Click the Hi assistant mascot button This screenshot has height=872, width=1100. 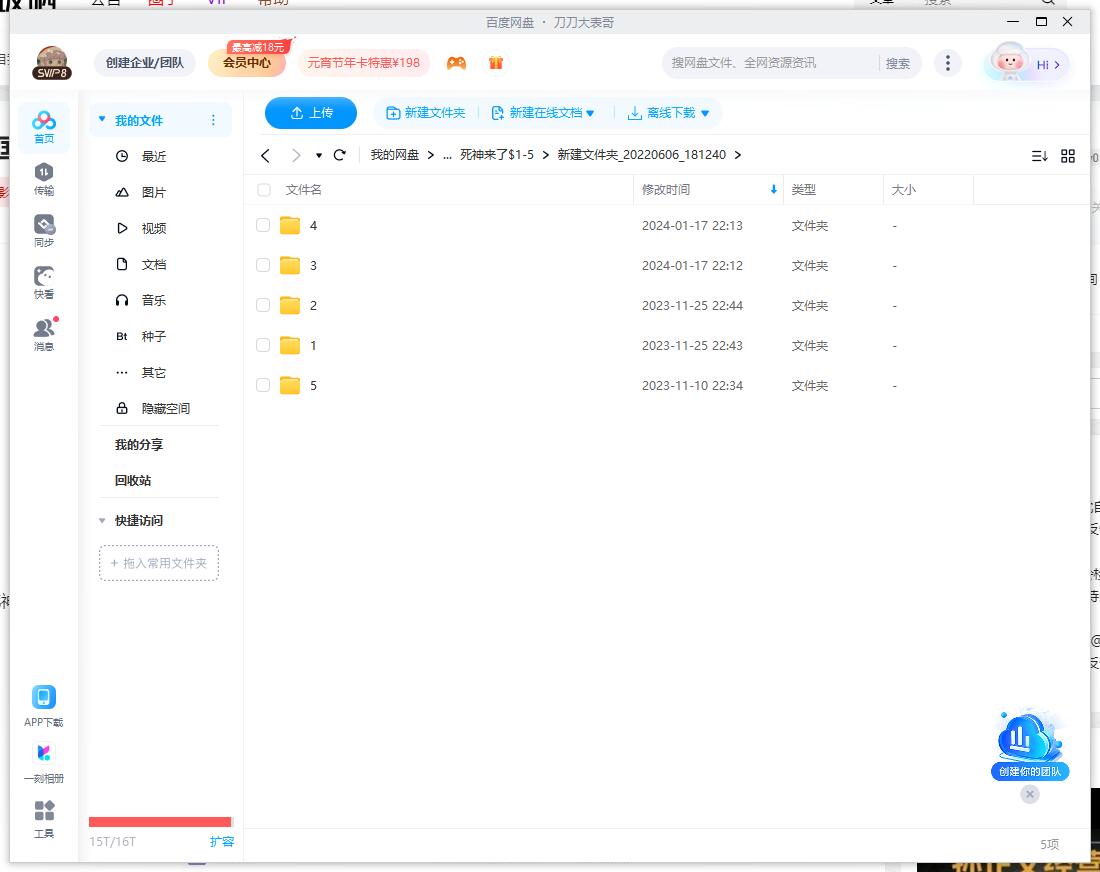pyautogui.click(x=1027, y=64)
